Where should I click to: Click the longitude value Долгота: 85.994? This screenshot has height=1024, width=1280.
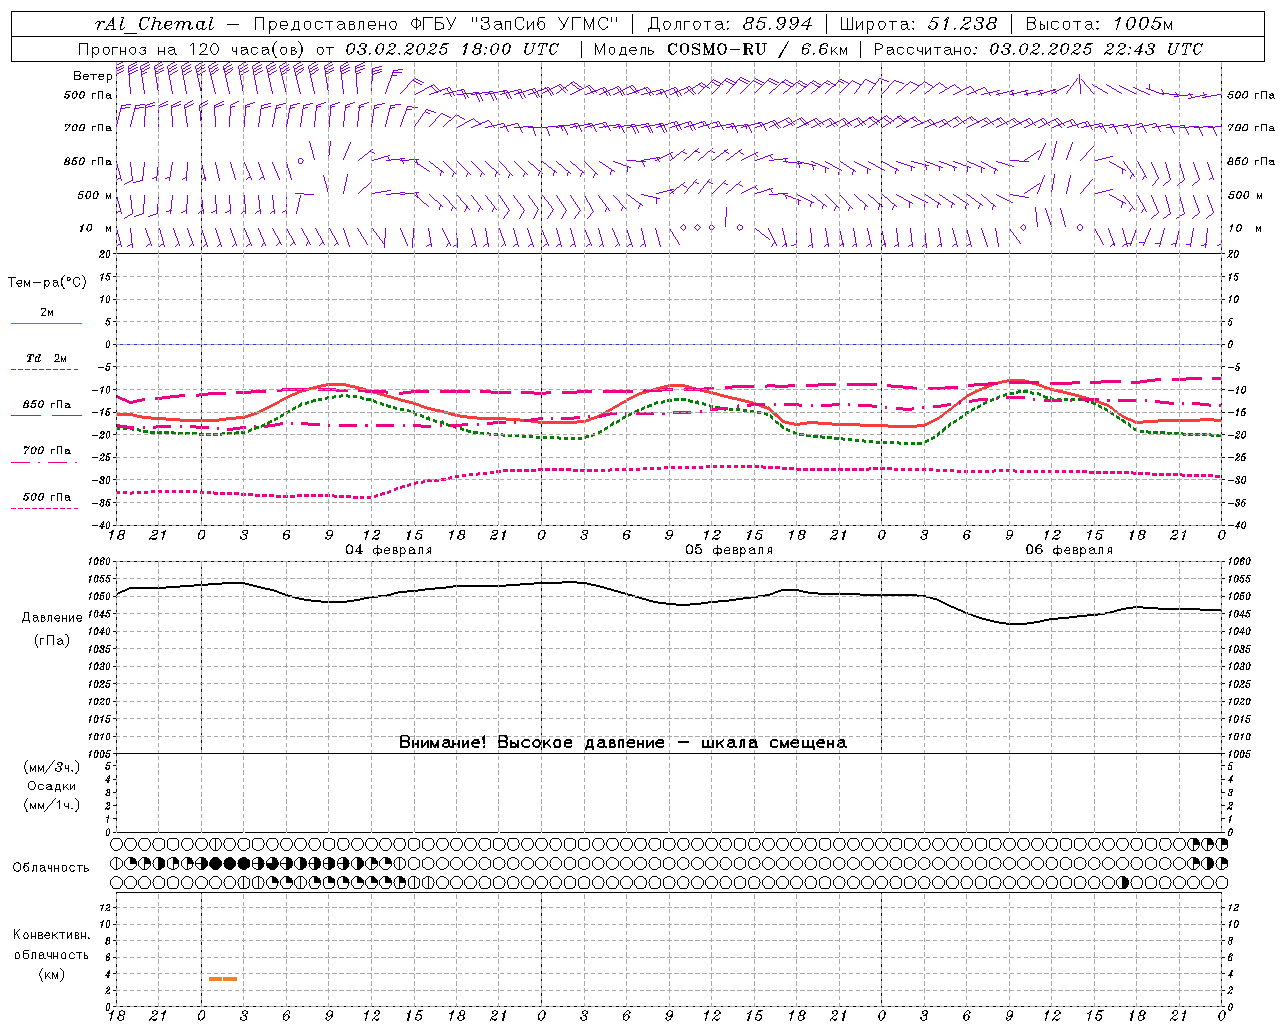point(730,24)
